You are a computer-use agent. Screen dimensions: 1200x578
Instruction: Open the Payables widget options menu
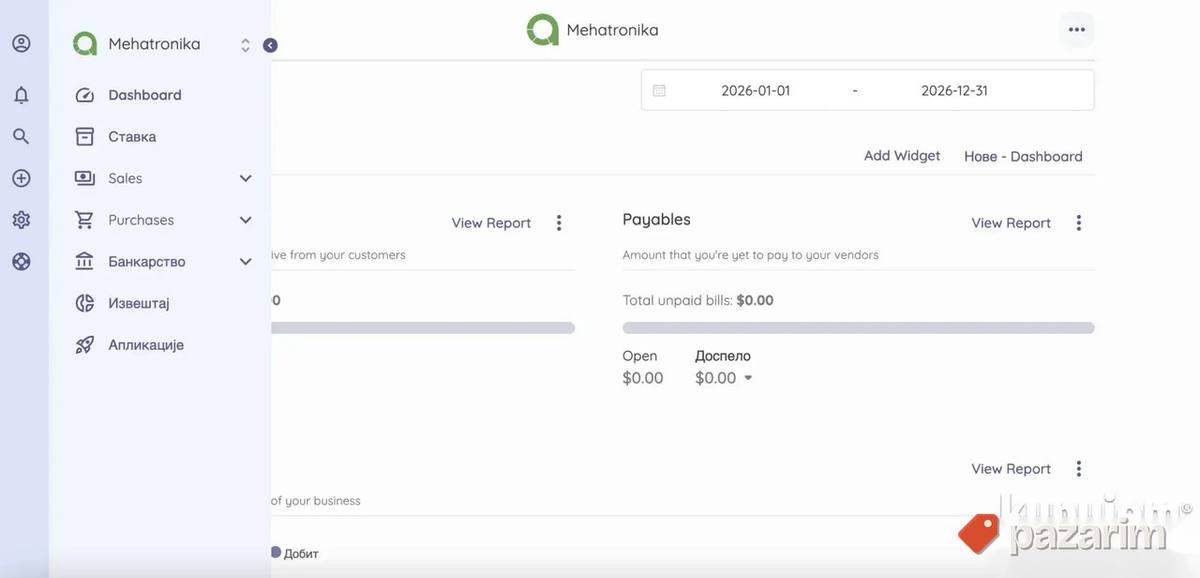pos(1079,223)
